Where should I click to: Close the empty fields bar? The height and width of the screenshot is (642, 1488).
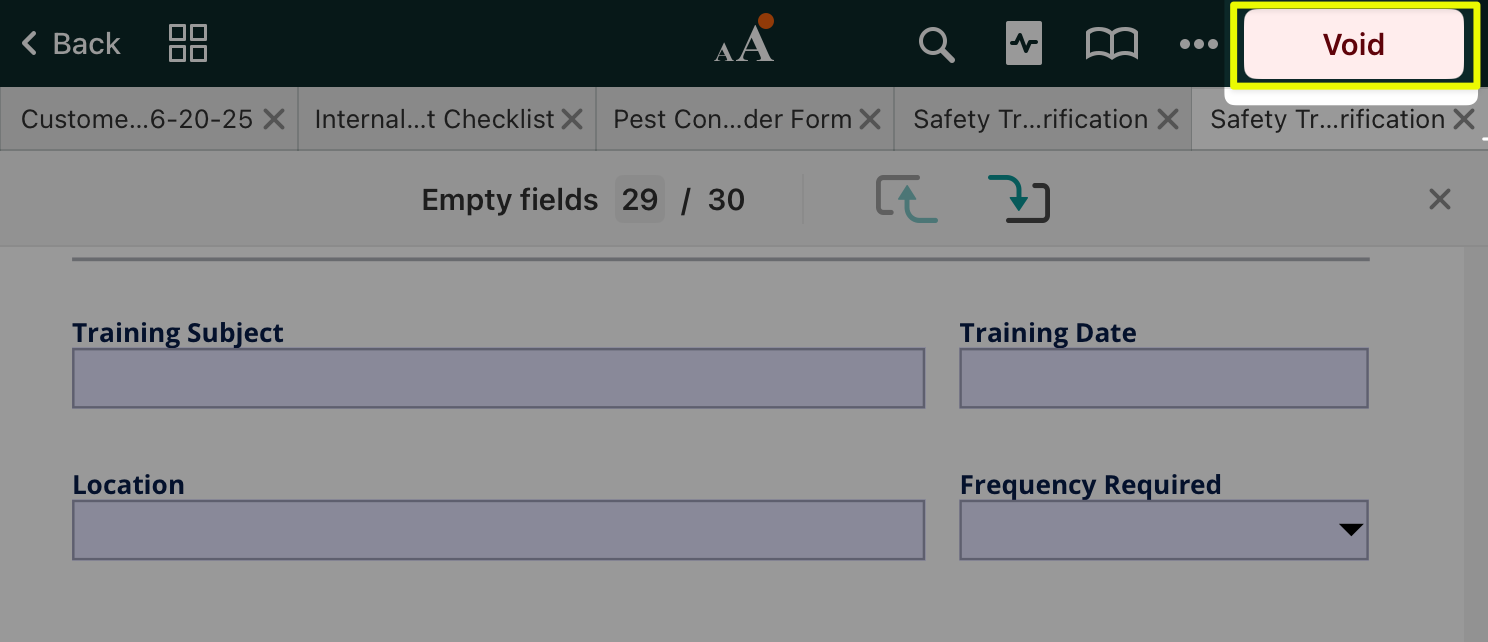click(x=1439, y=200)
